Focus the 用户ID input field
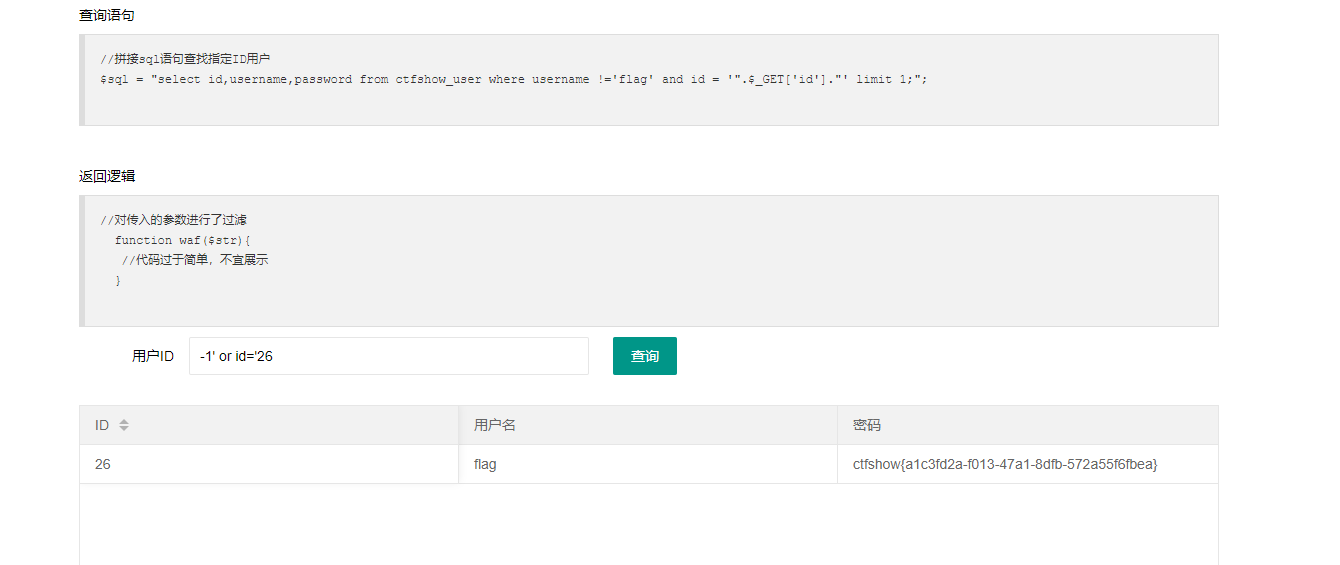The image size is (1340, 565). point(389,356)
